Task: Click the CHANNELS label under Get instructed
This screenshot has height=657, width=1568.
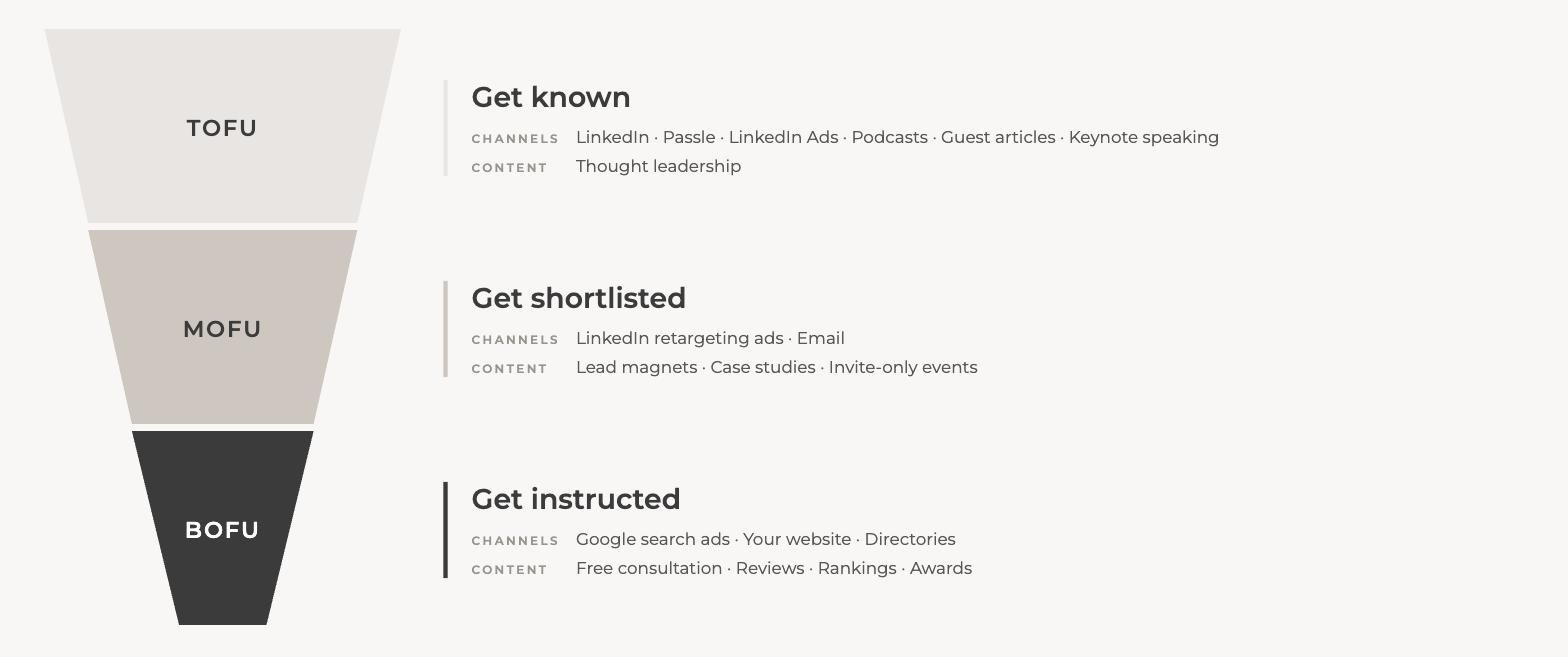Action: 515,541
